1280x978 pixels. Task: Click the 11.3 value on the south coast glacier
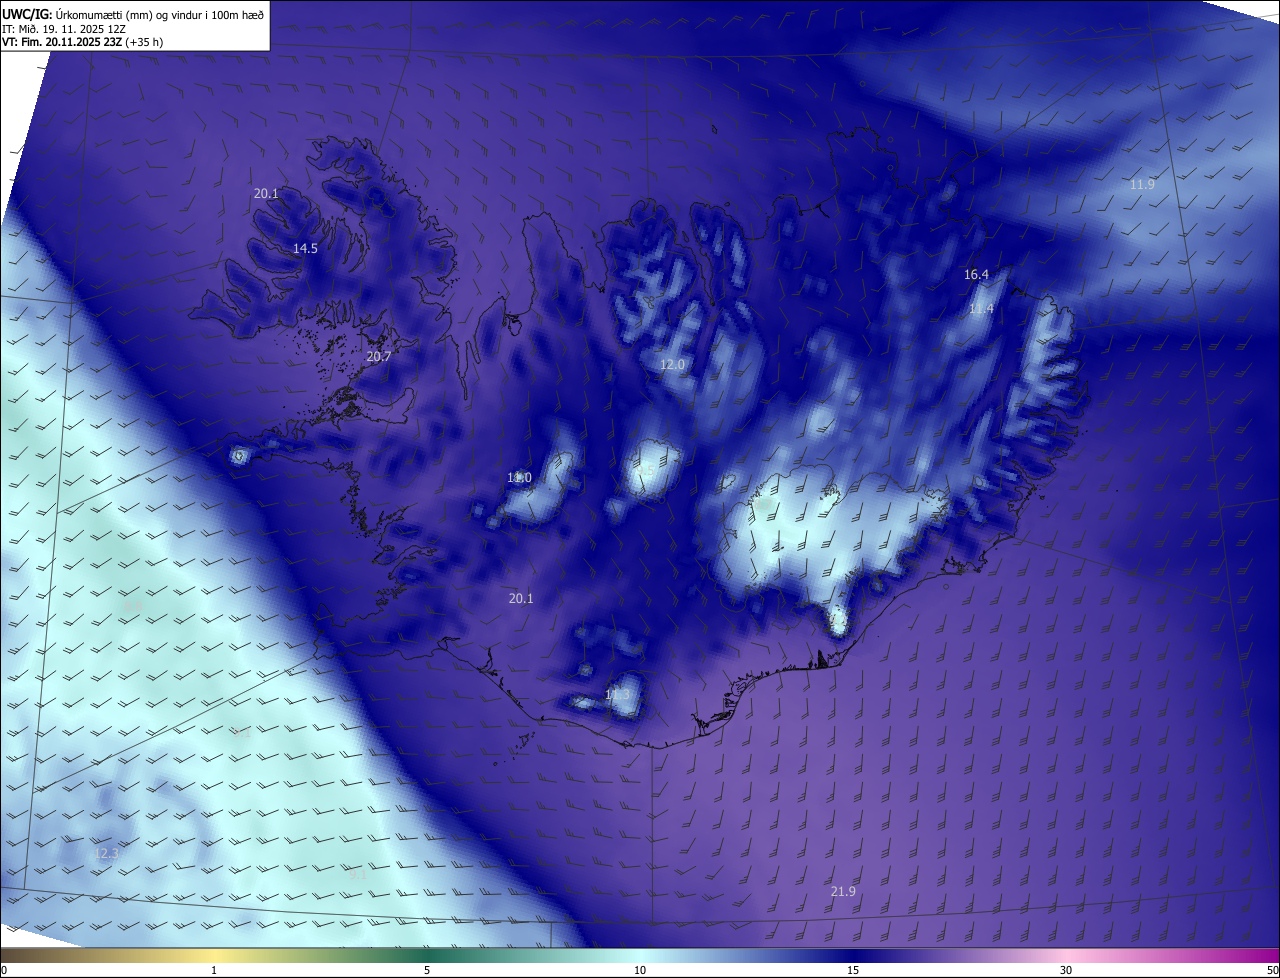pyautogui.click(x=617, y=694)
